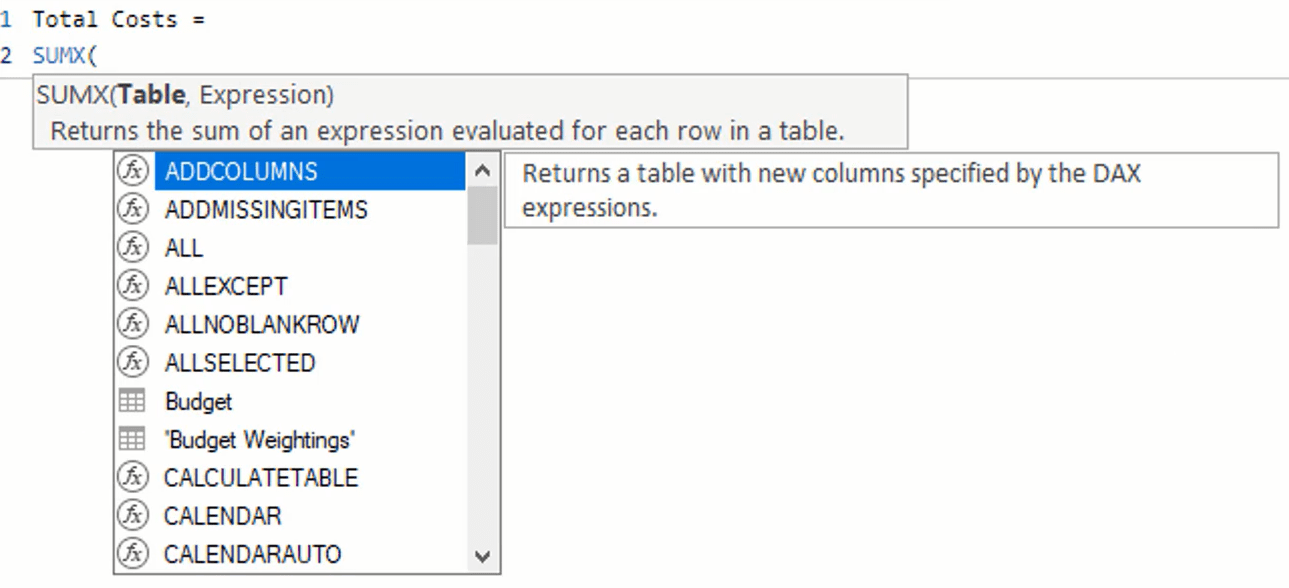Click the ADDCOLUMNS description tooltip
The height and width of the screenshot is (588, 1289).
point(891,190)
